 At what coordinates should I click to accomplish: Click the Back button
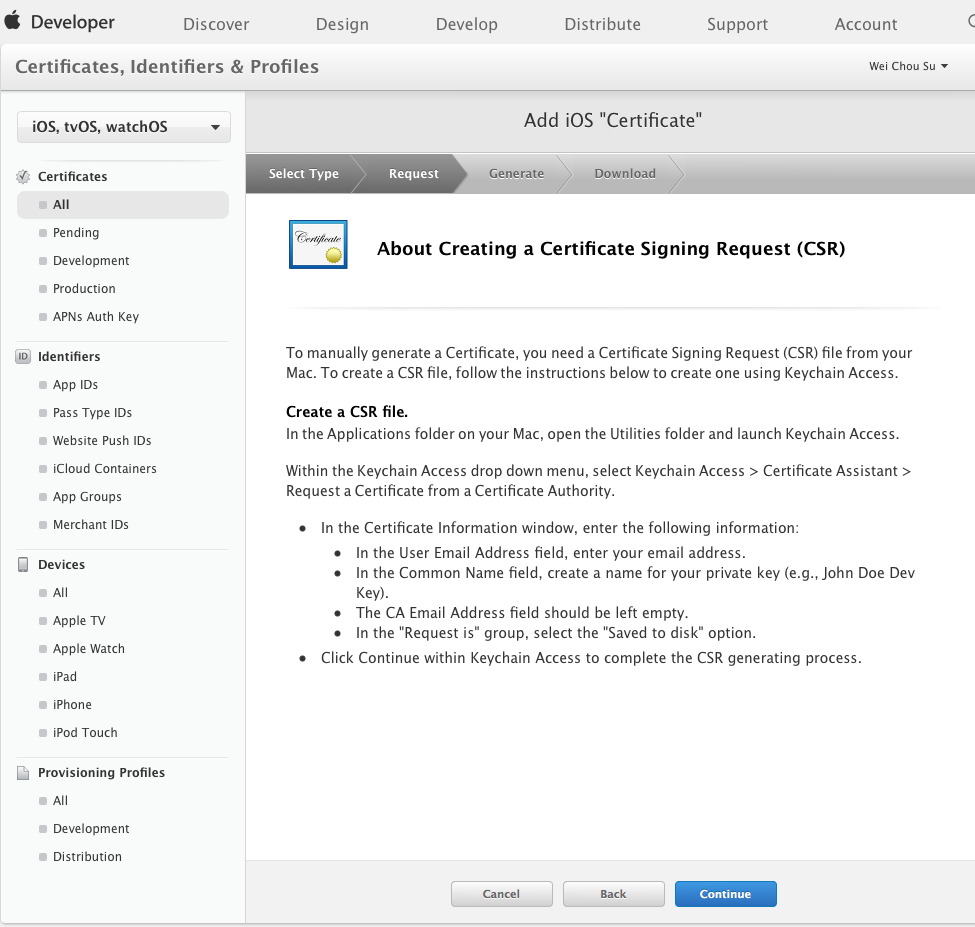[614, 894]
